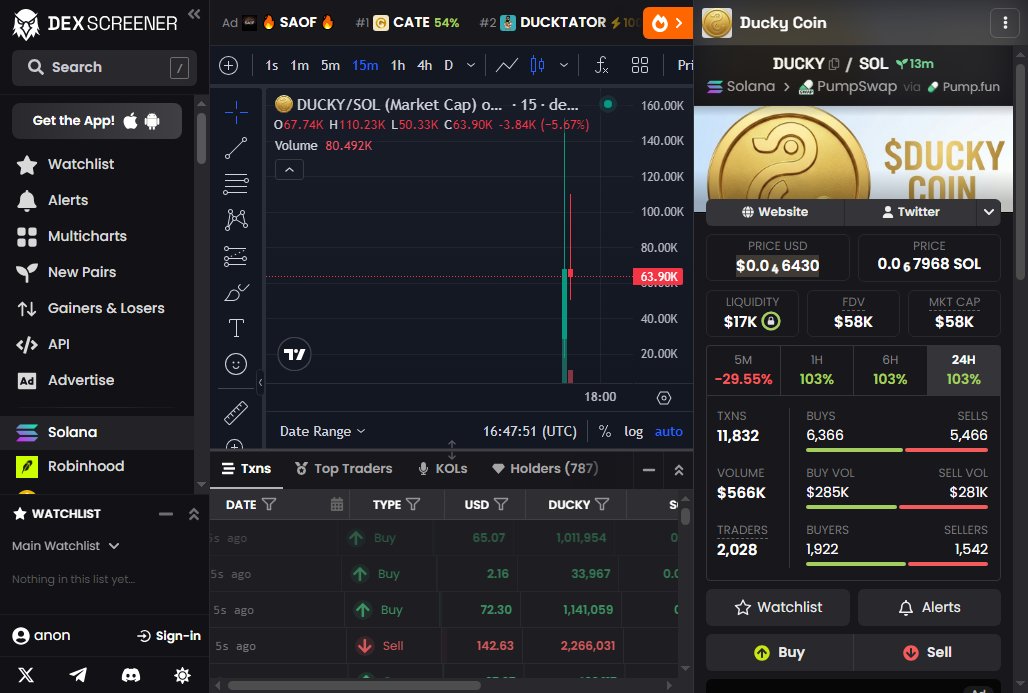Open the Discord social link
This screenshot has width=1028, height=693.
130,675
